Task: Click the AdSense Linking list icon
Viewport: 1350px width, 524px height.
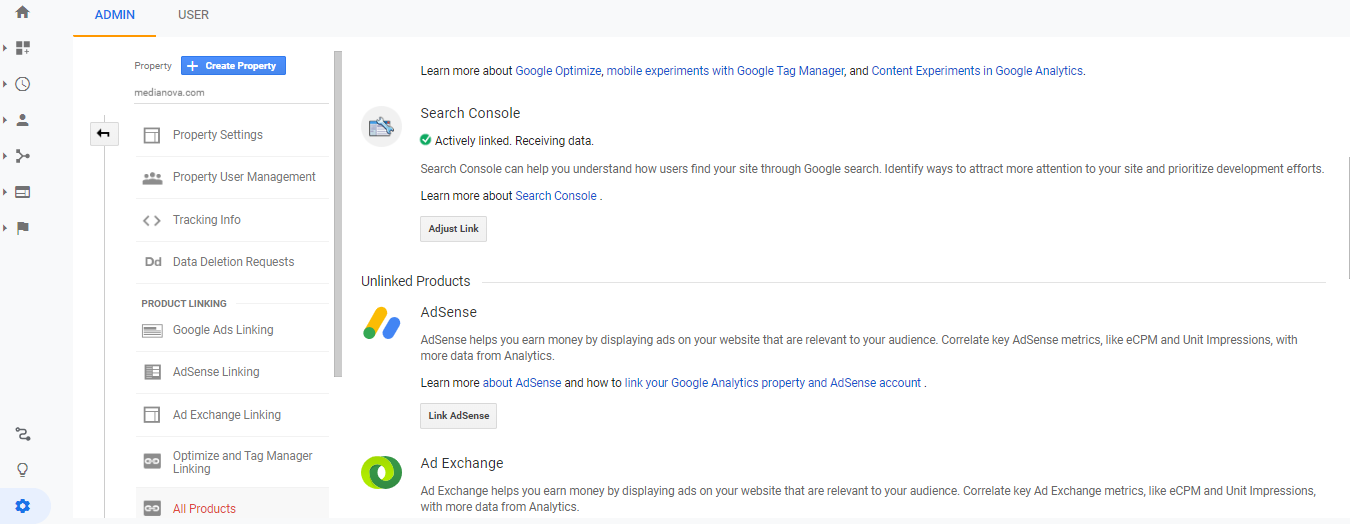Action: point(152,372)
